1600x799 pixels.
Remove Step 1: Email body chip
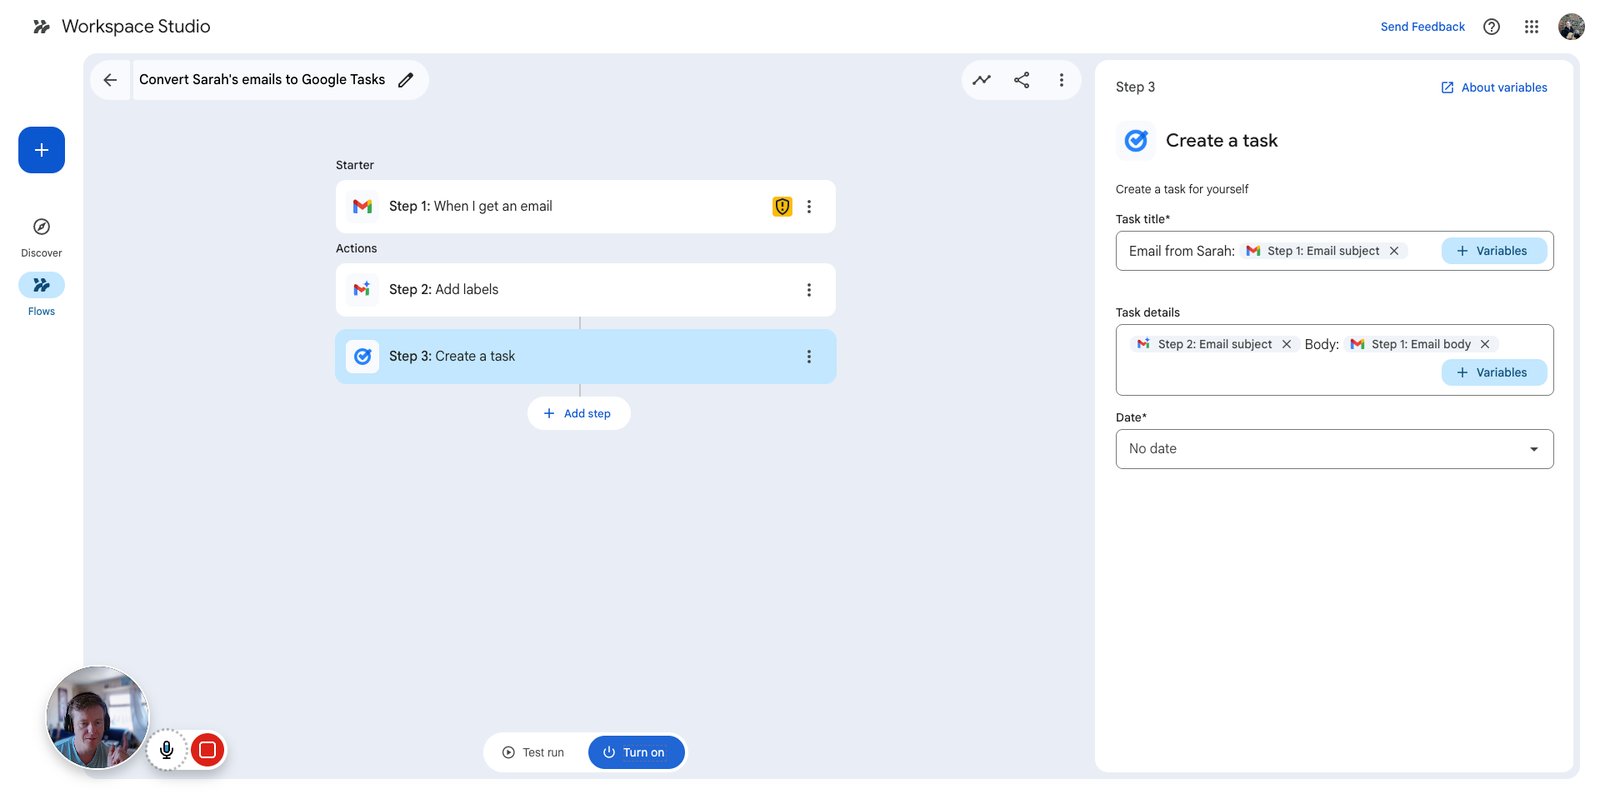tap(1485, 344)
